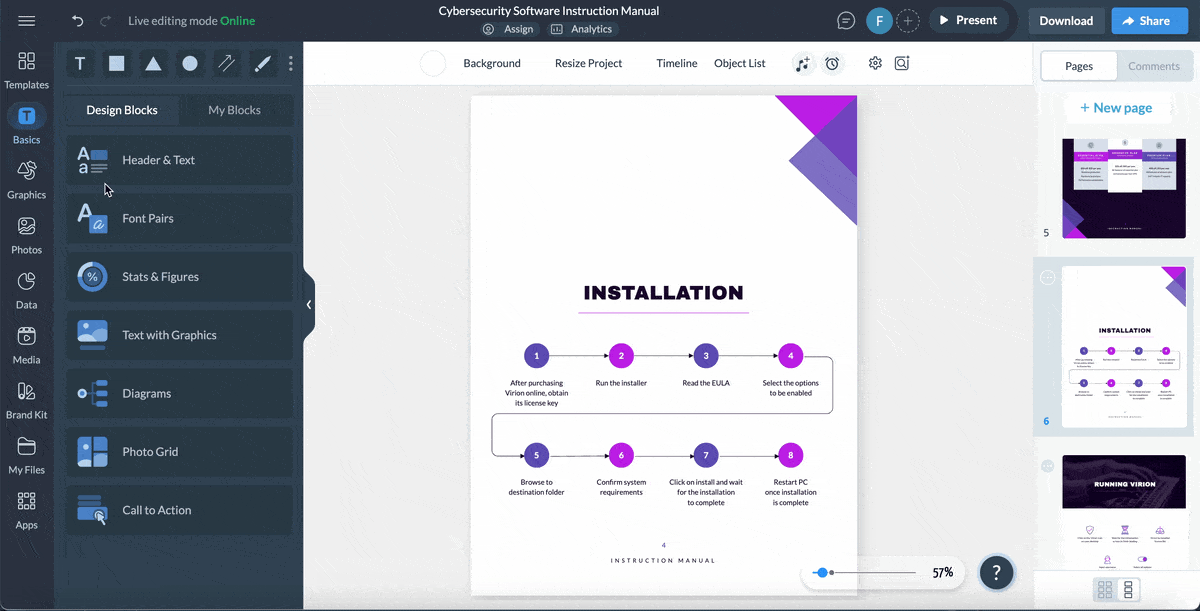The width and height of the screenshot is (1200, 611).
Task: Collapse the left design blocks panel
Action: click(309, 304)
